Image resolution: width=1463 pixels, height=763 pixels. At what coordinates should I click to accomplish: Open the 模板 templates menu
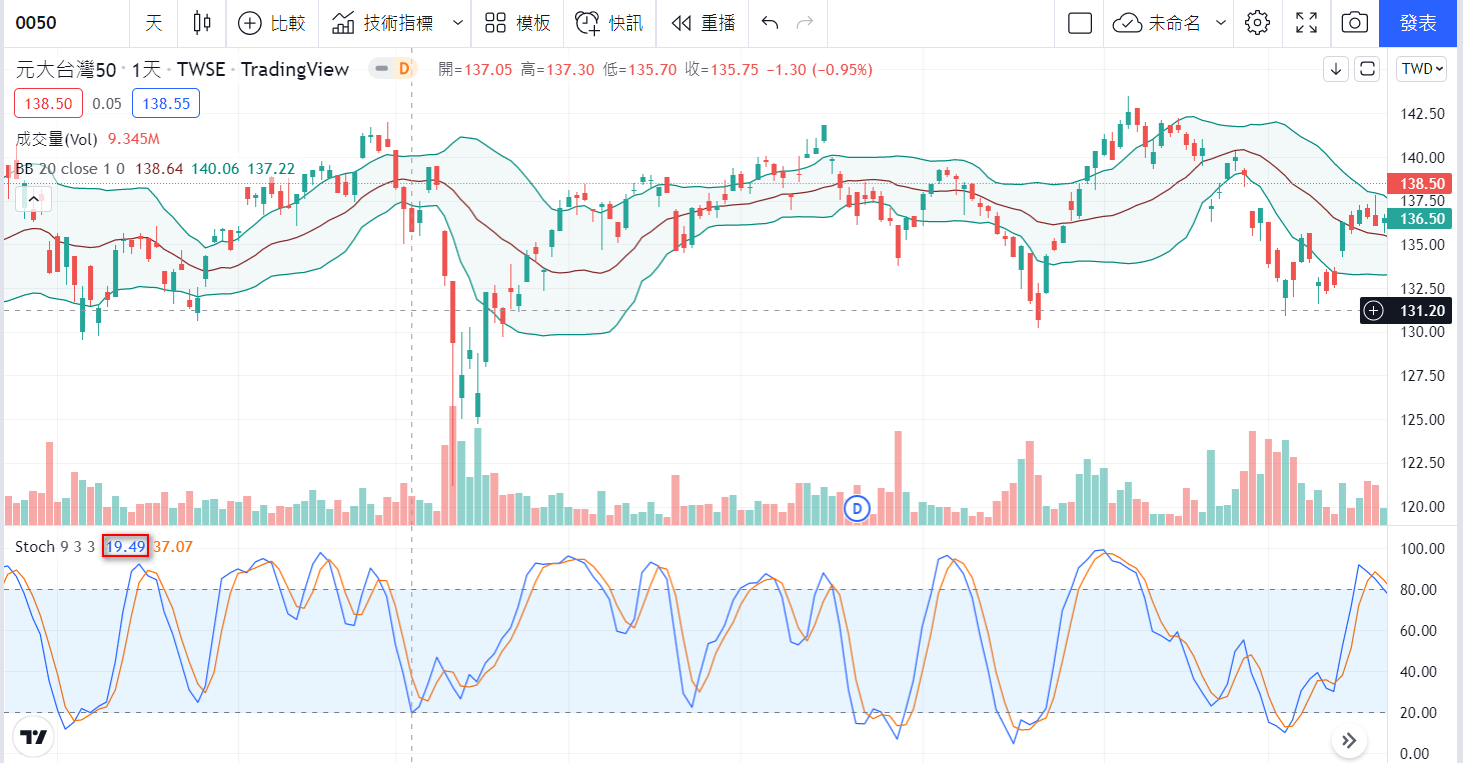coord(517,23)
